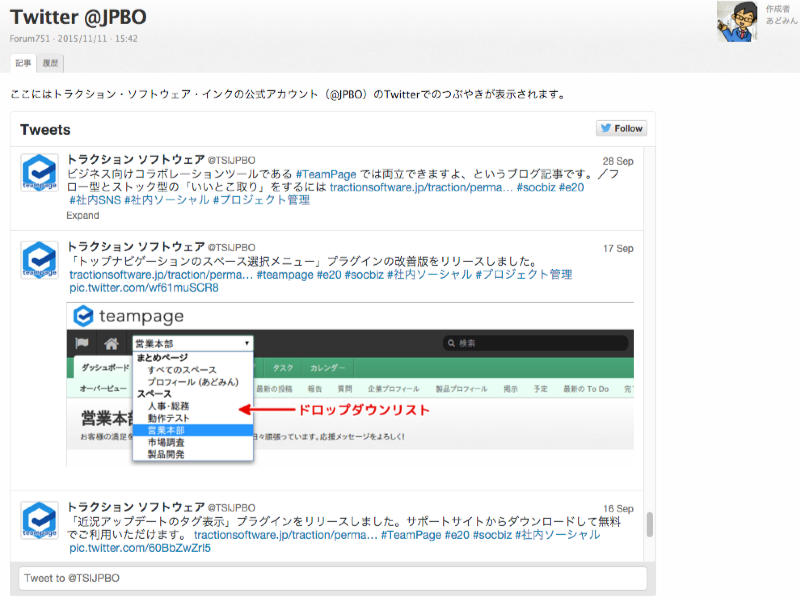
Task: Click the トラクション ソフトウェア name on the 16 Sep tweet
Action: coord(136,507)
